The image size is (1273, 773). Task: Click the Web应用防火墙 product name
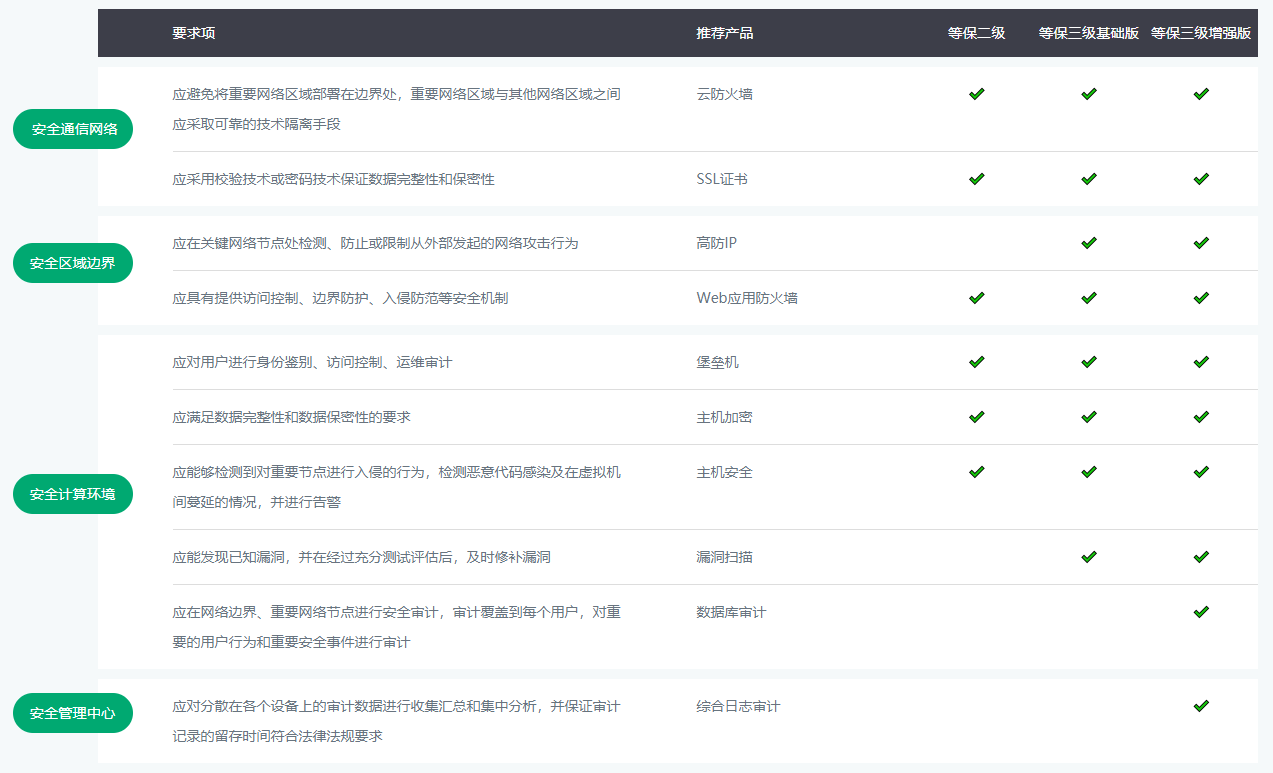[x=747, y=298]
